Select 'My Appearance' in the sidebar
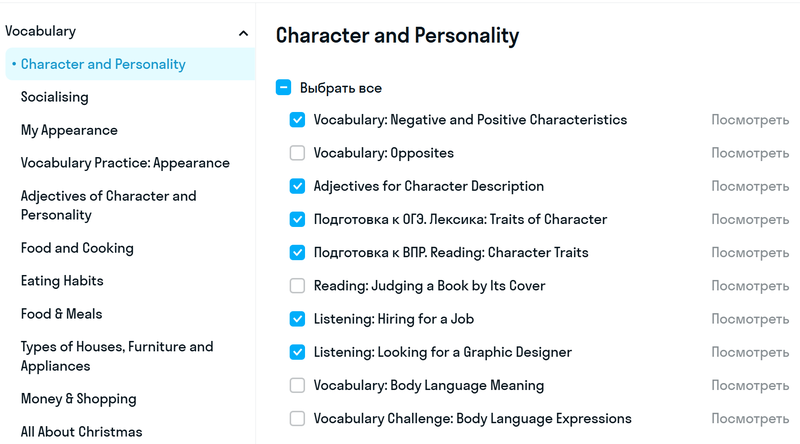 pos(69,130)
